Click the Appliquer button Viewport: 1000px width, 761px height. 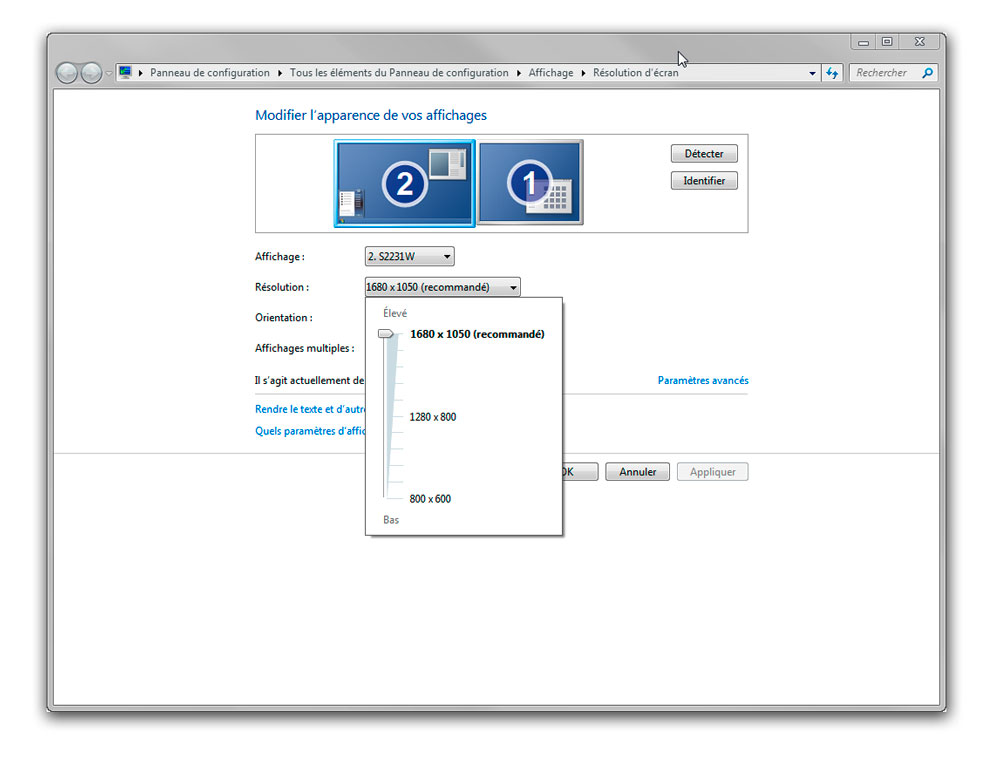point(712,472)
